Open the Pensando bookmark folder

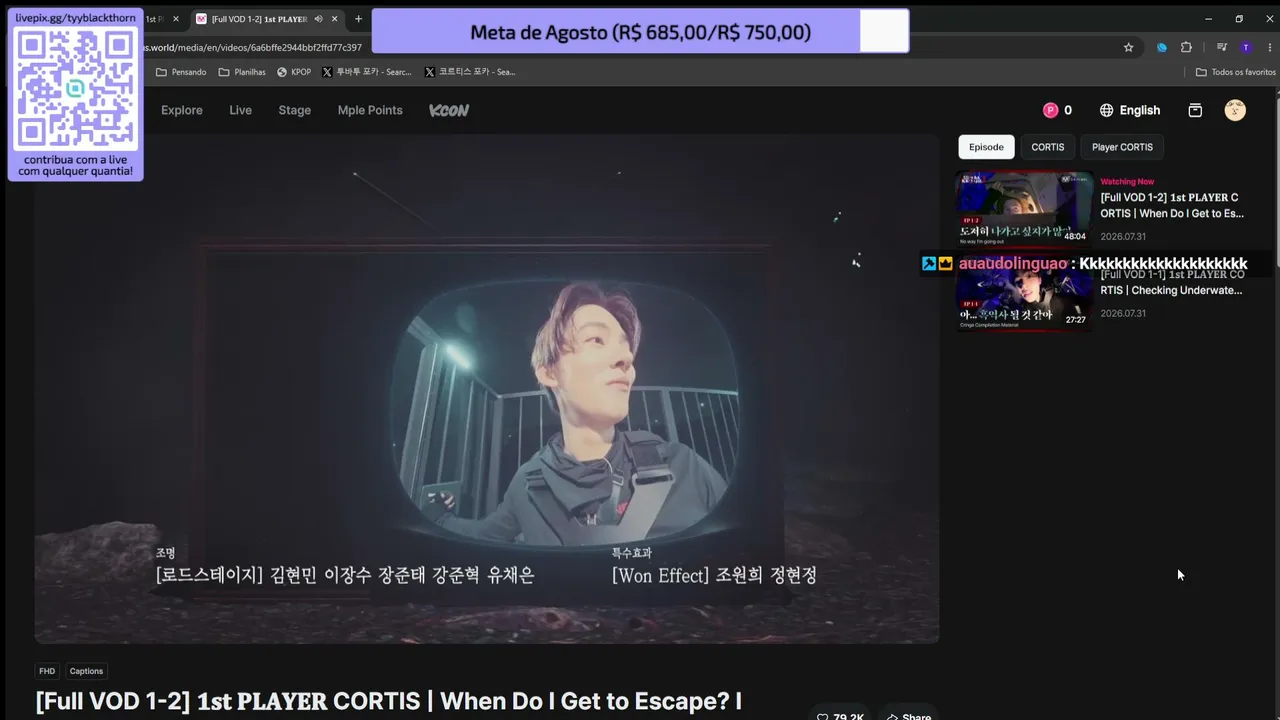181,72
